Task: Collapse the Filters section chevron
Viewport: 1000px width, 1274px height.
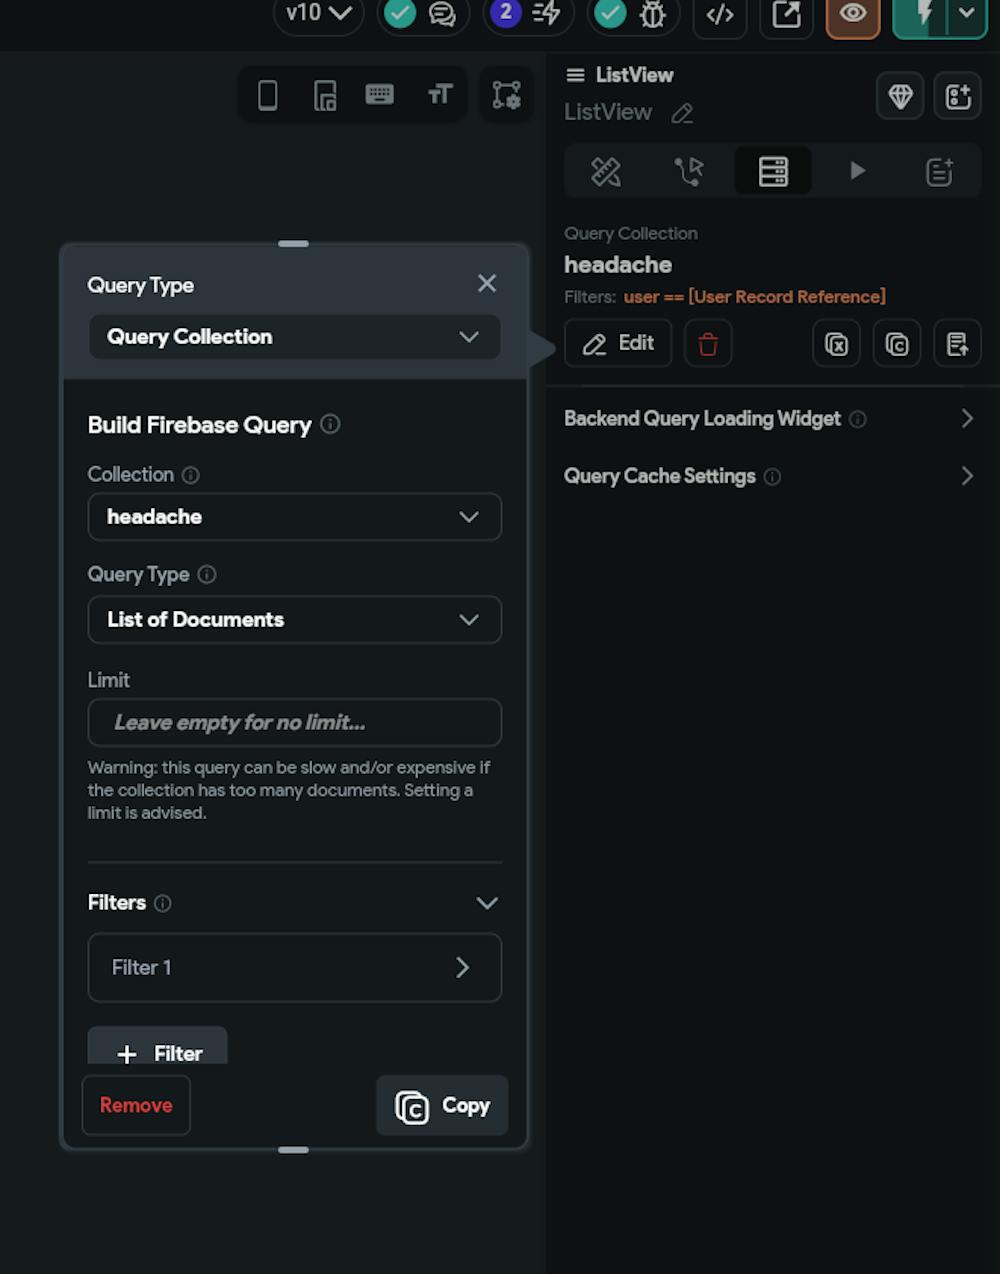Action: click(x=487, y=903)
